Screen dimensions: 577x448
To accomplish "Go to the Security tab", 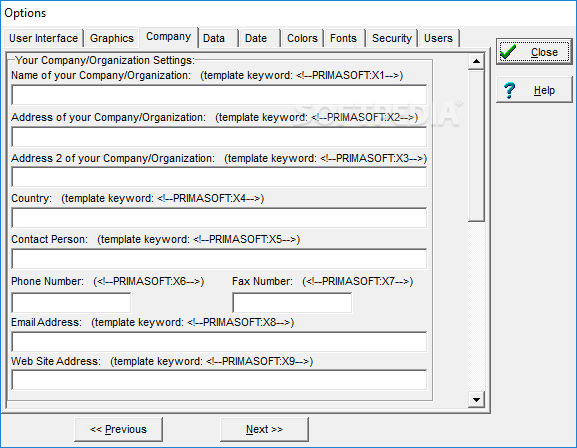I will 392,38.
